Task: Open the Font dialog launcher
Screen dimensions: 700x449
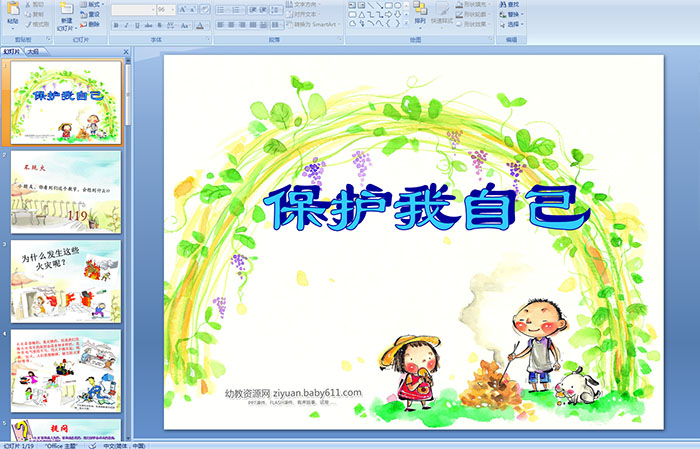Action: (x=208, y=39)
